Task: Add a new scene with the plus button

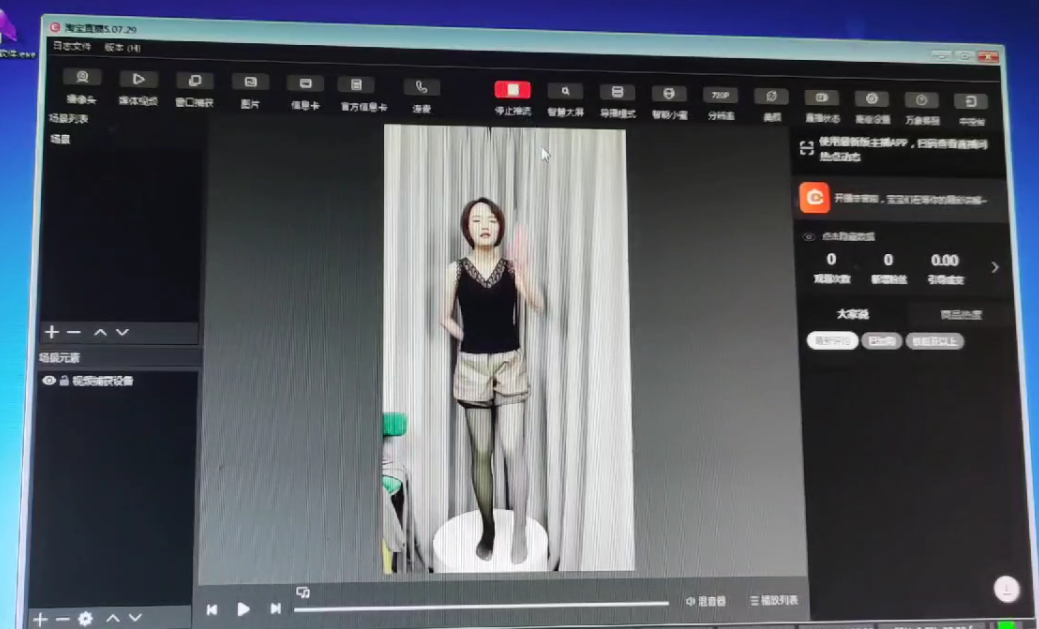Action: click(52, 332)
